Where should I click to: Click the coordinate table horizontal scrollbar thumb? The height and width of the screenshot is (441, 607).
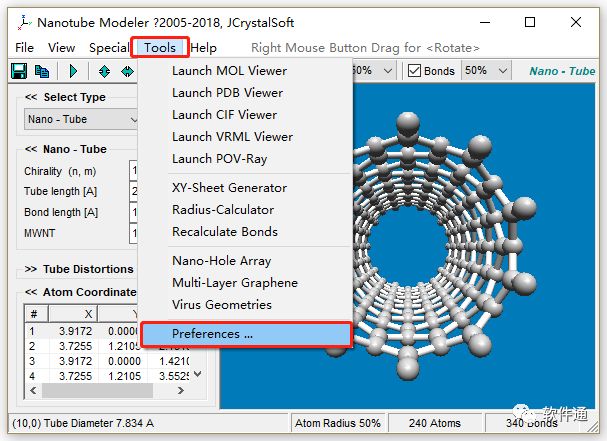pos(97,390)
